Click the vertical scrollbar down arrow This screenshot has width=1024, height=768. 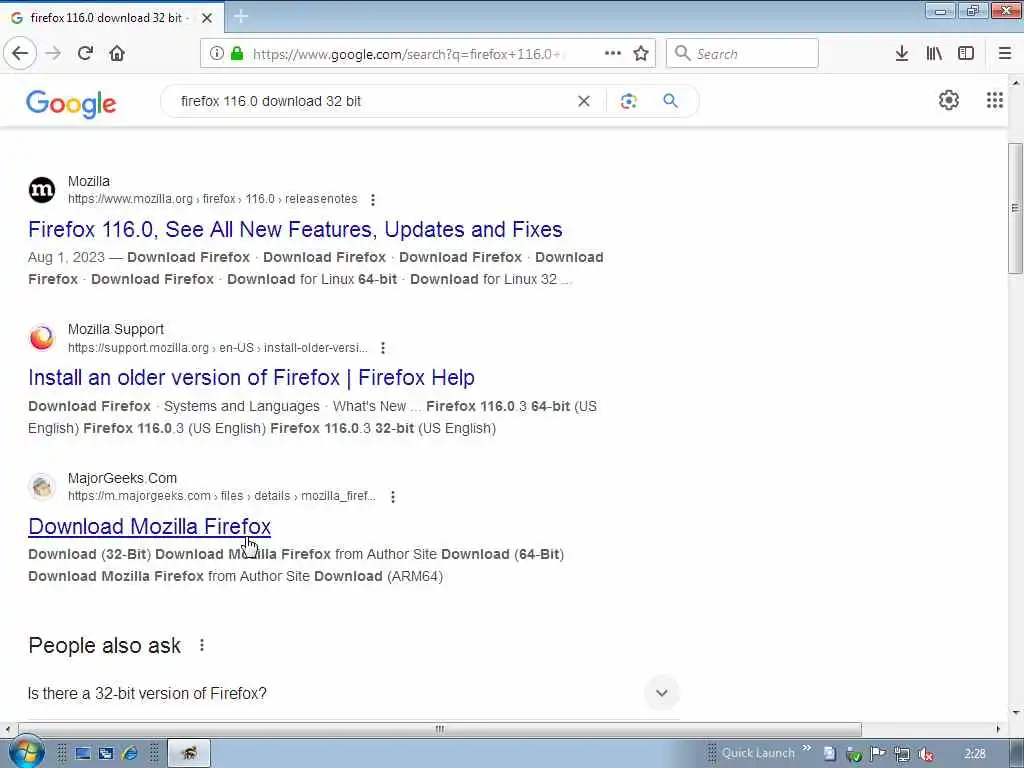tap(1015, 713)
